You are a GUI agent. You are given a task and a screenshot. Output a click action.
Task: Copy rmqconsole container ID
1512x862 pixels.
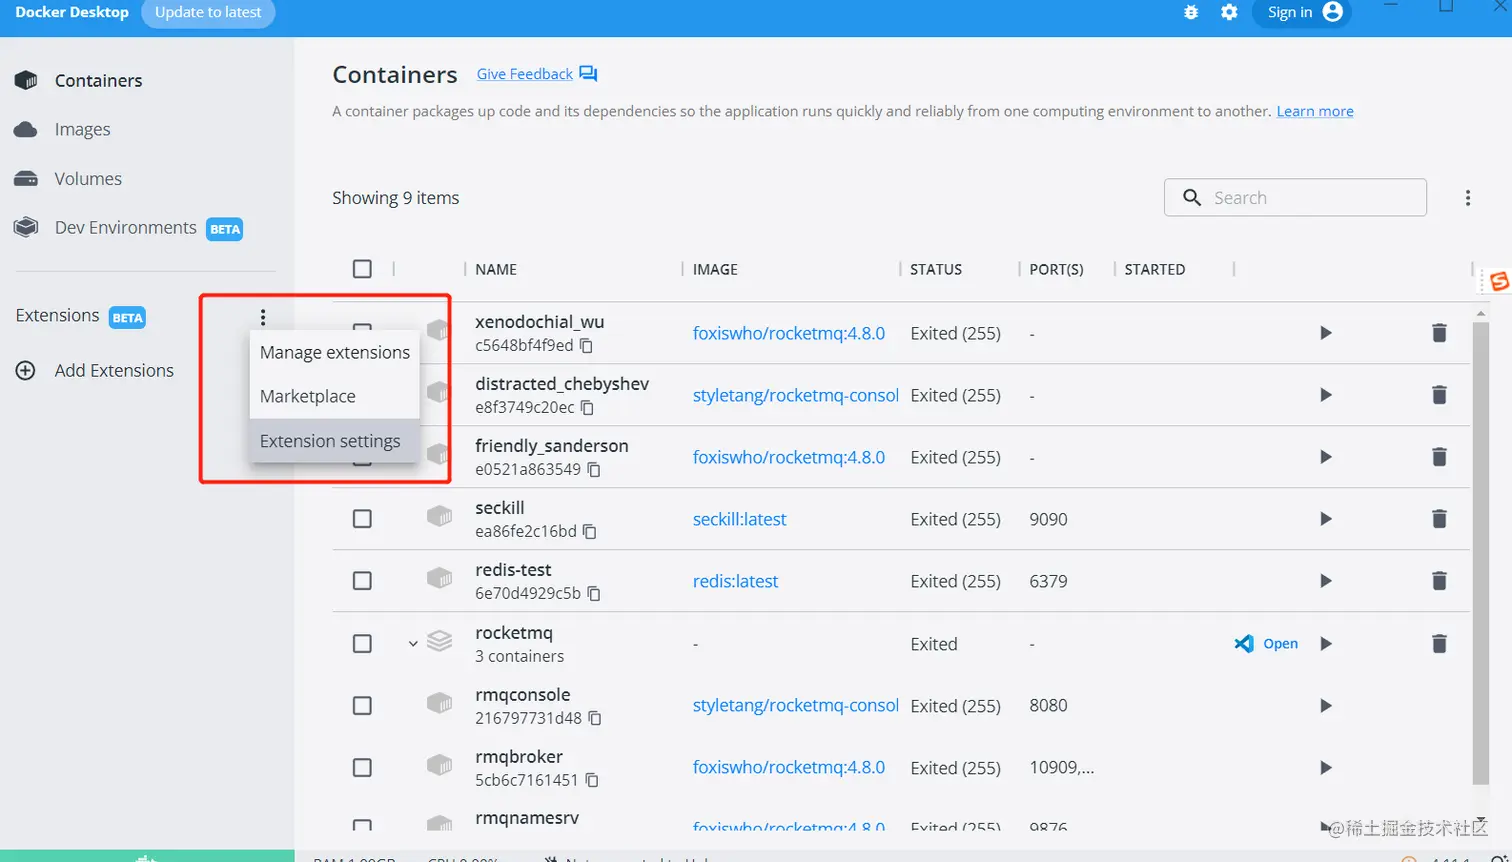pos(595,719)
